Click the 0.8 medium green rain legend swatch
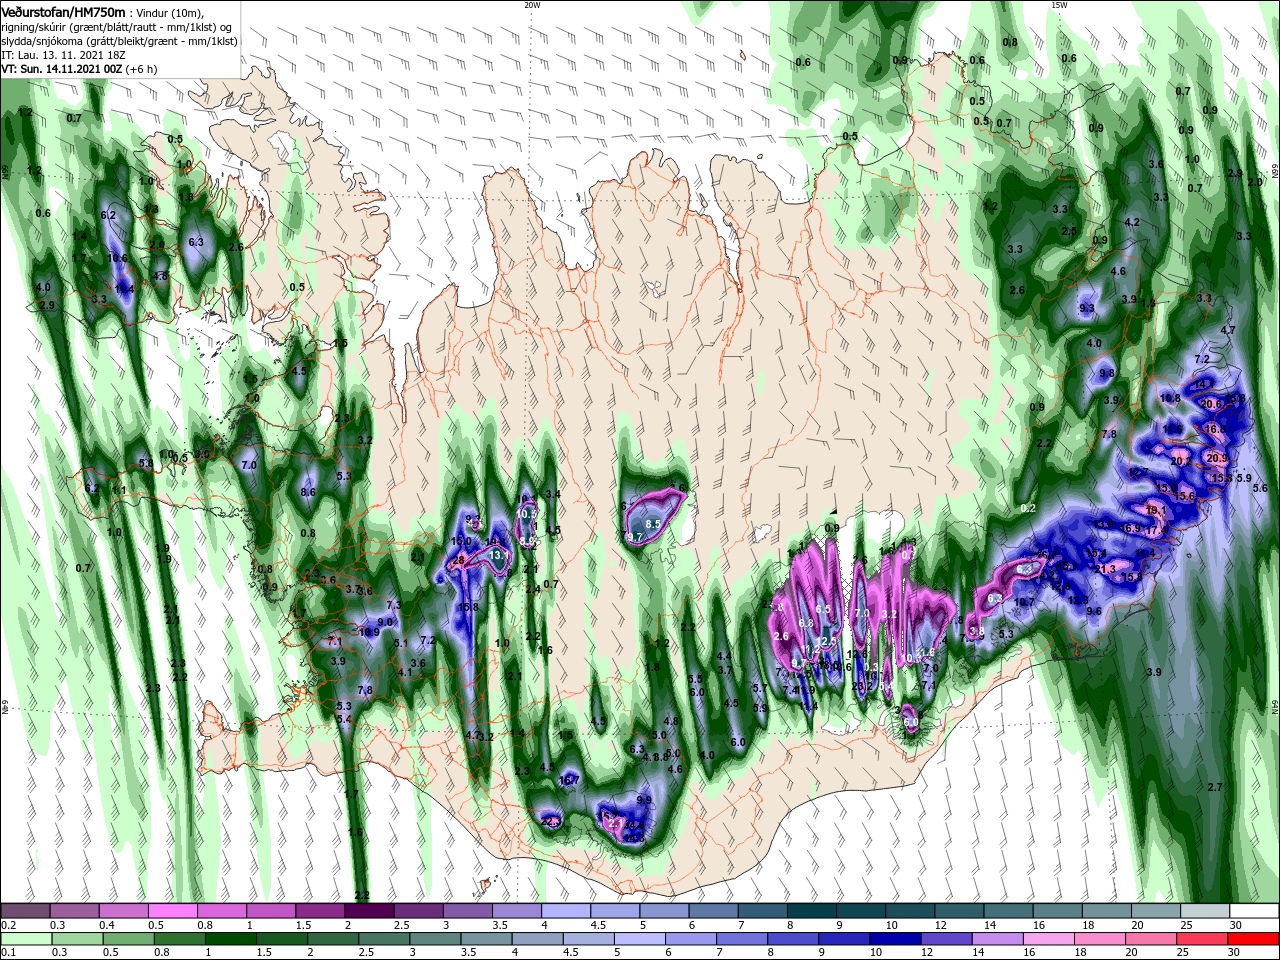The image size is (1280, 960). pyautogui.click(x=180, y=939)
